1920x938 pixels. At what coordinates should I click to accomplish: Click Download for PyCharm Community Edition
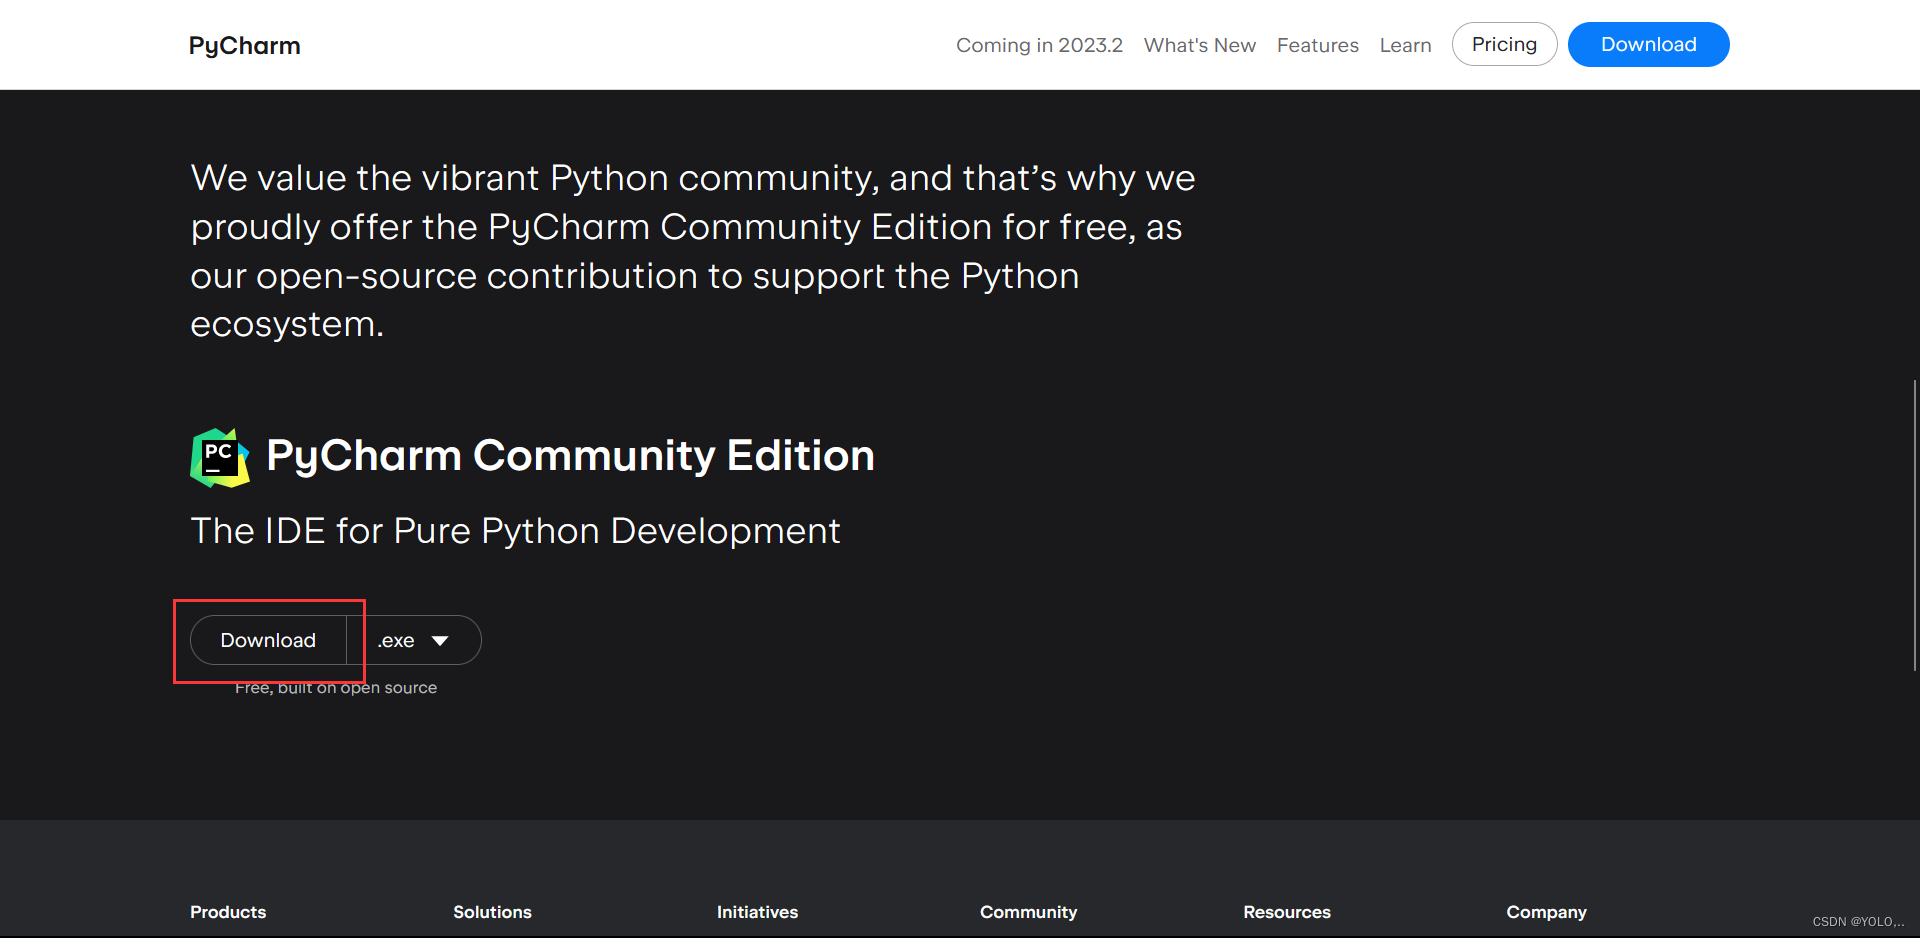pos(267,640)
